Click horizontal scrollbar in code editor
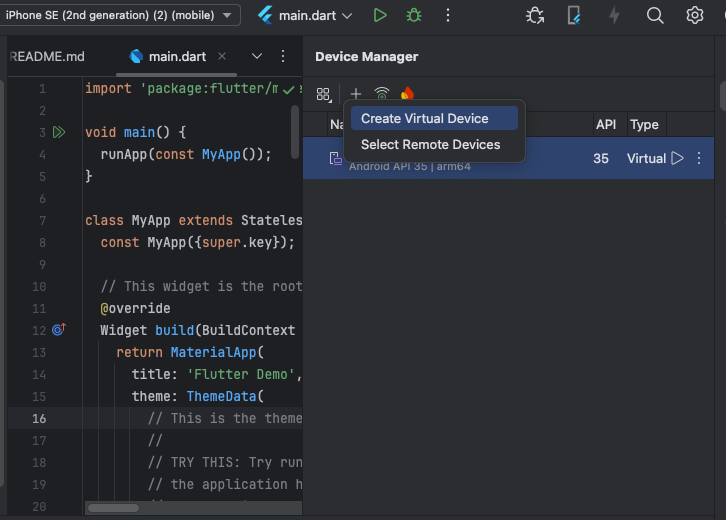Image resolution: width=726 pixels, height=520 pixels. 113,508
